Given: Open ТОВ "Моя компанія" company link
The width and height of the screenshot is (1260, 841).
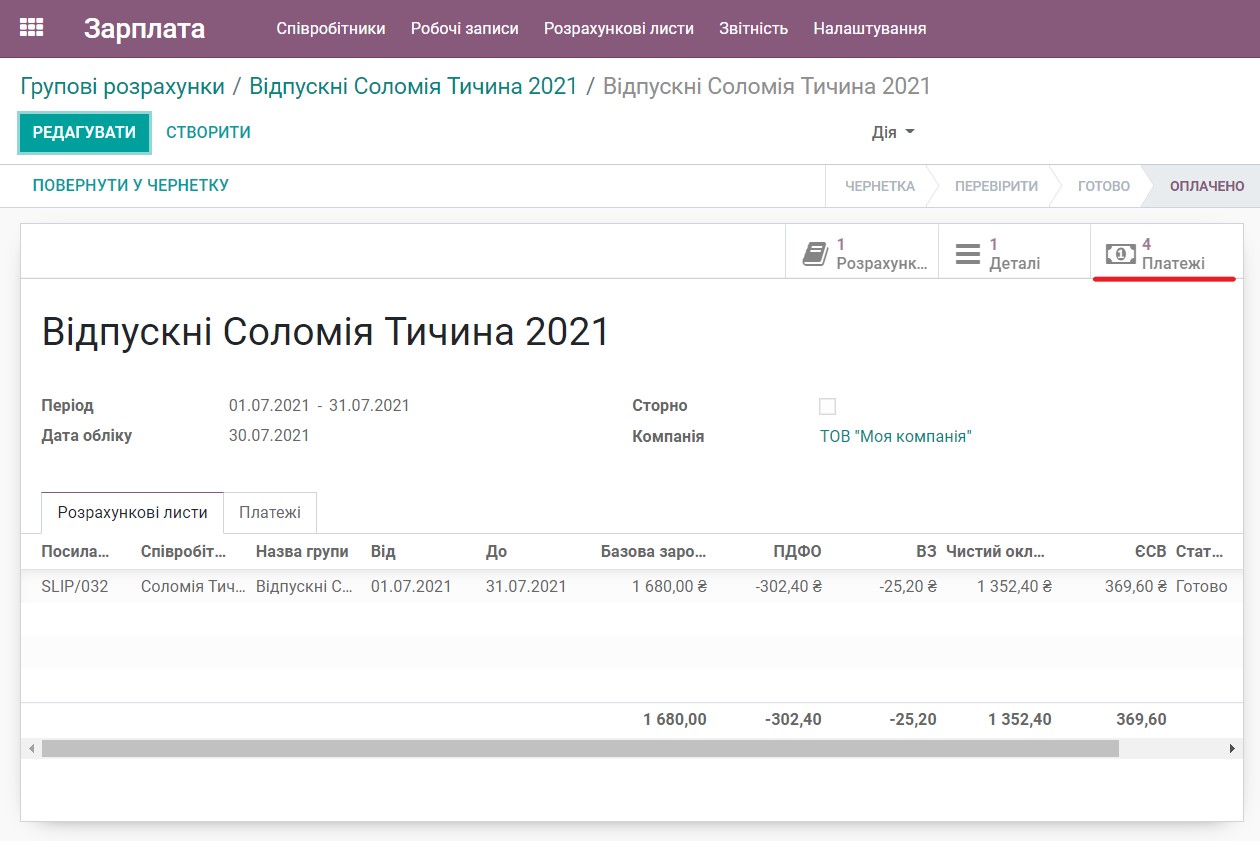Looking at the screenshot, I should point(894,435).
